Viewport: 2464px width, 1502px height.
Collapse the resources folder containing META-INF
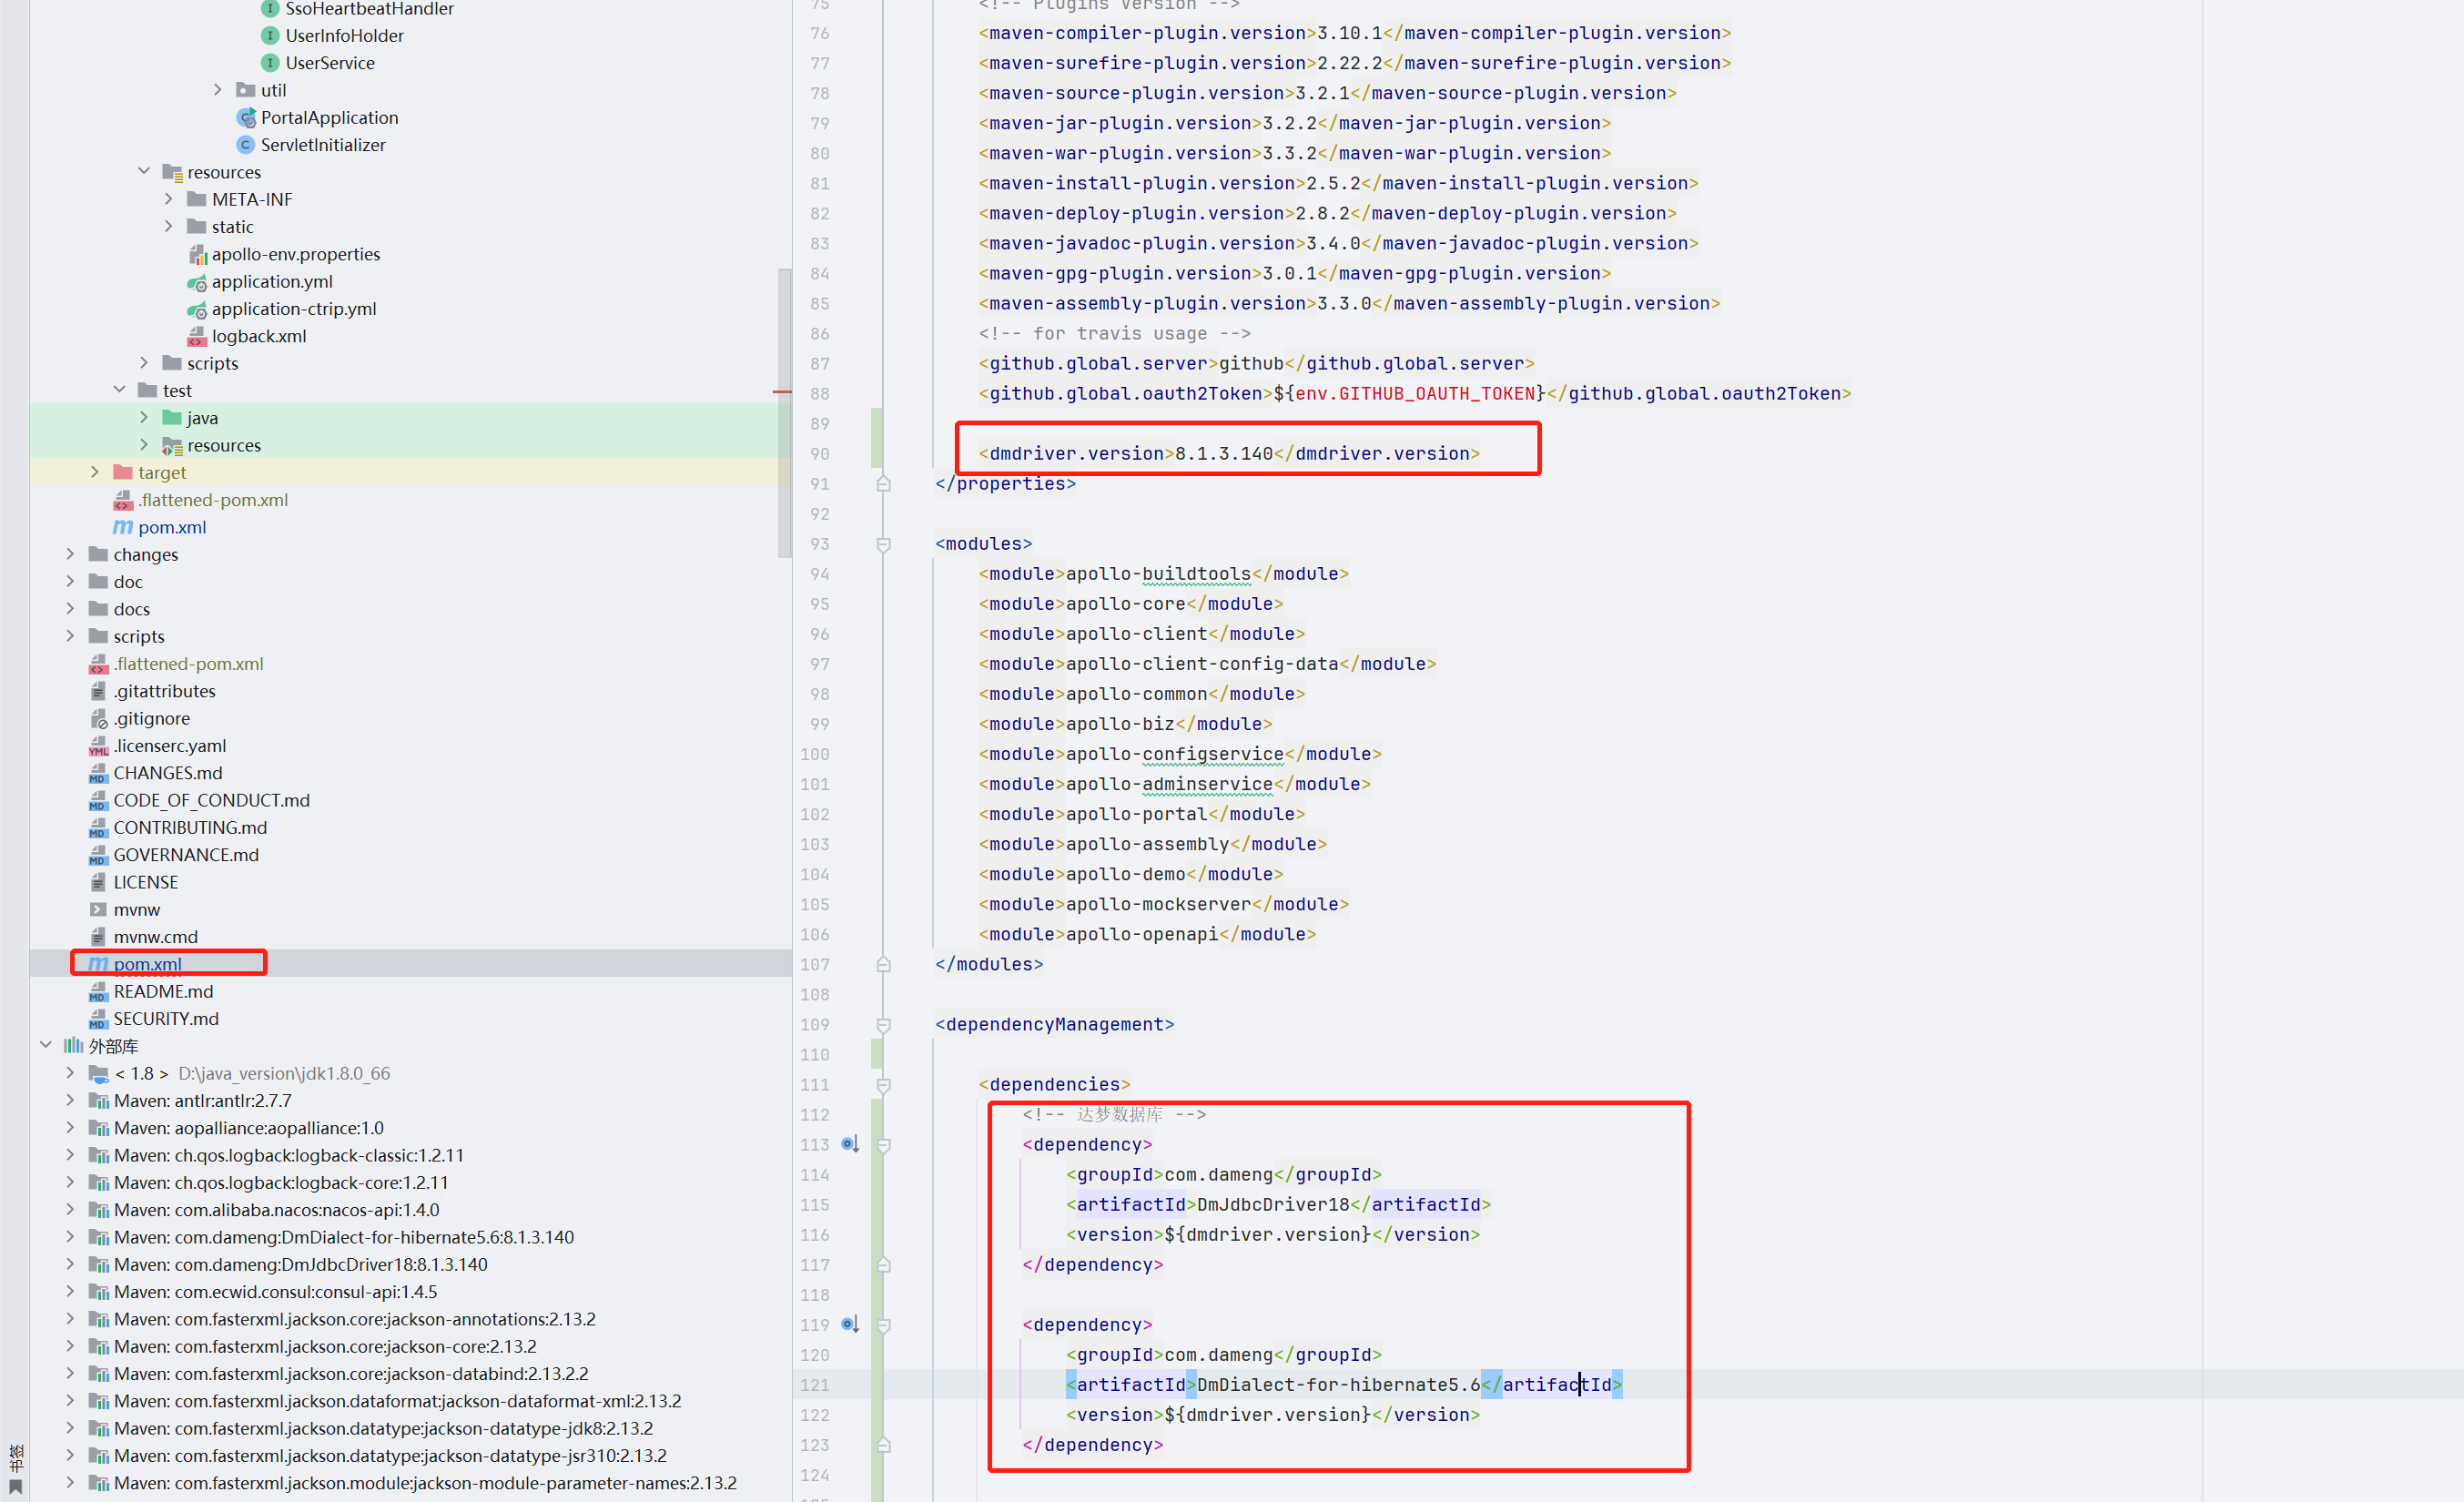[x=144, y=171]
